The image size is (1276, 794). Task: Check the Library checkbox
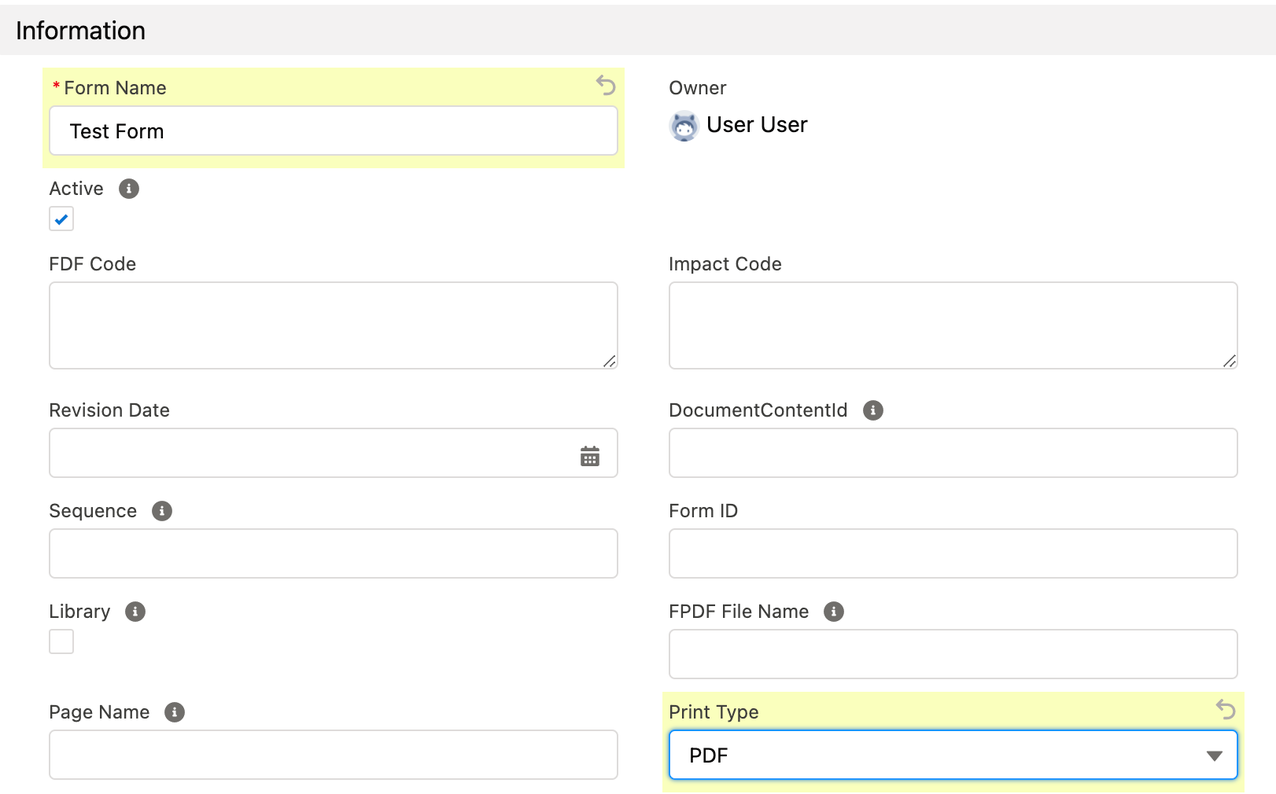pyautogui.click(x=61, y=641)
